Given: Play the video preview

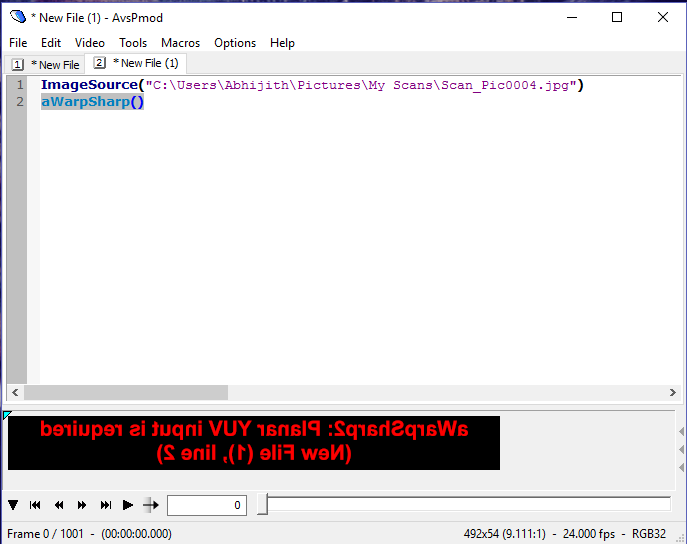Looking at the screenshot, I should tap(127, 505).
